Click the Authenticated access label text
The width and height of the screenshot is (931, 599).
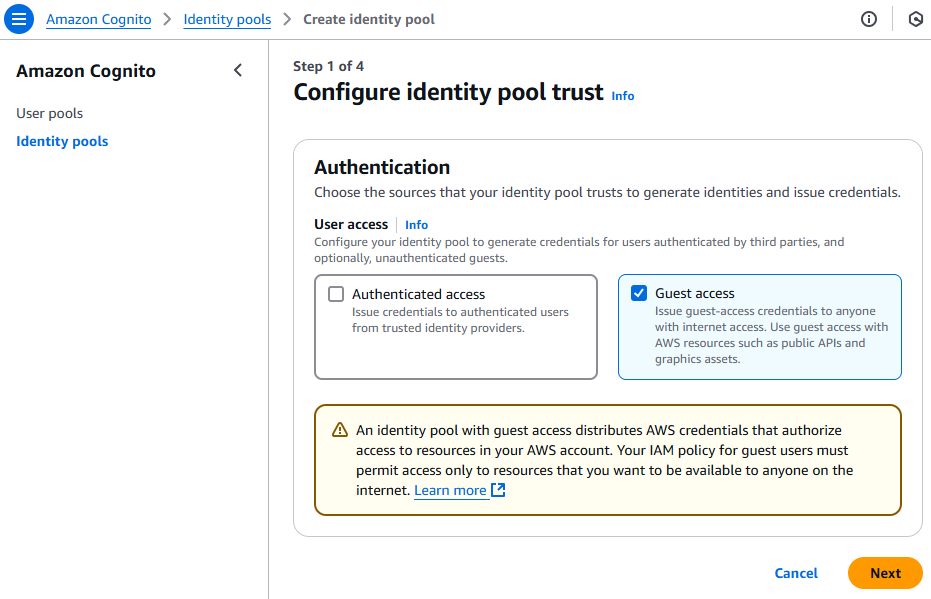419,294
